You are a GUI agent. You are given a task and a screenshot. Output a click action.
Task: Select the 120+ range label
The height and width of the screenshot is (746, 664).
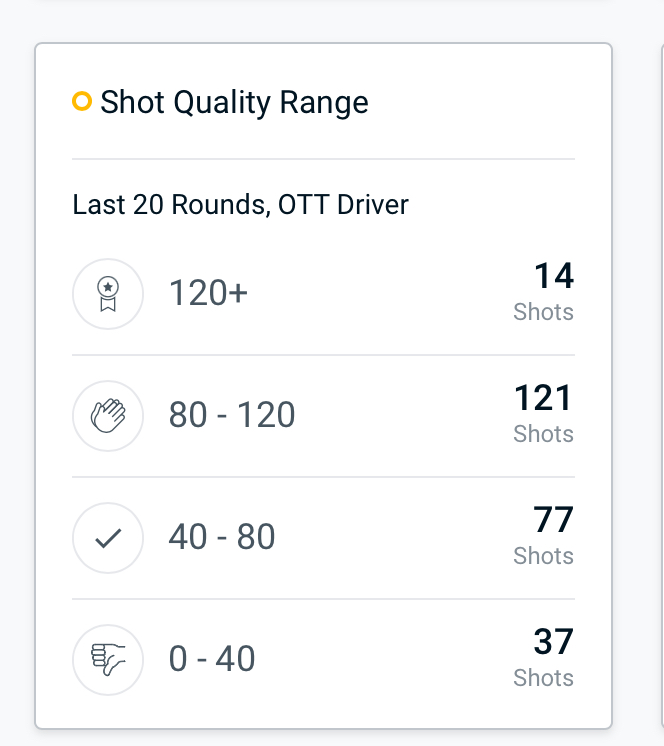208,293
